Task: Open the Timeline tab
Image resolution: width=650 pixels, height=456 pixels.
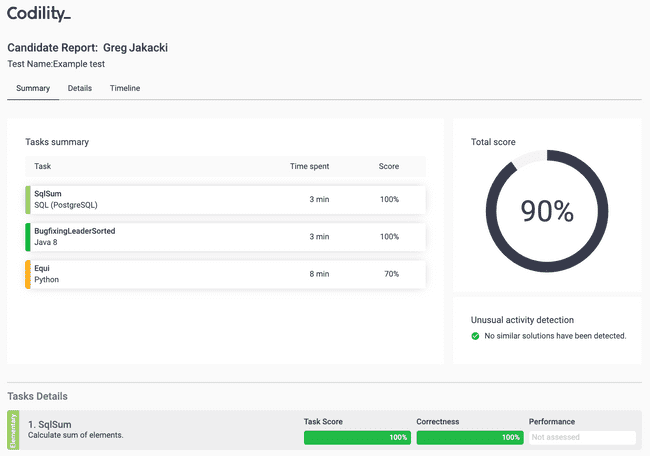Action: pyautogui.click(x=125, y=88)
